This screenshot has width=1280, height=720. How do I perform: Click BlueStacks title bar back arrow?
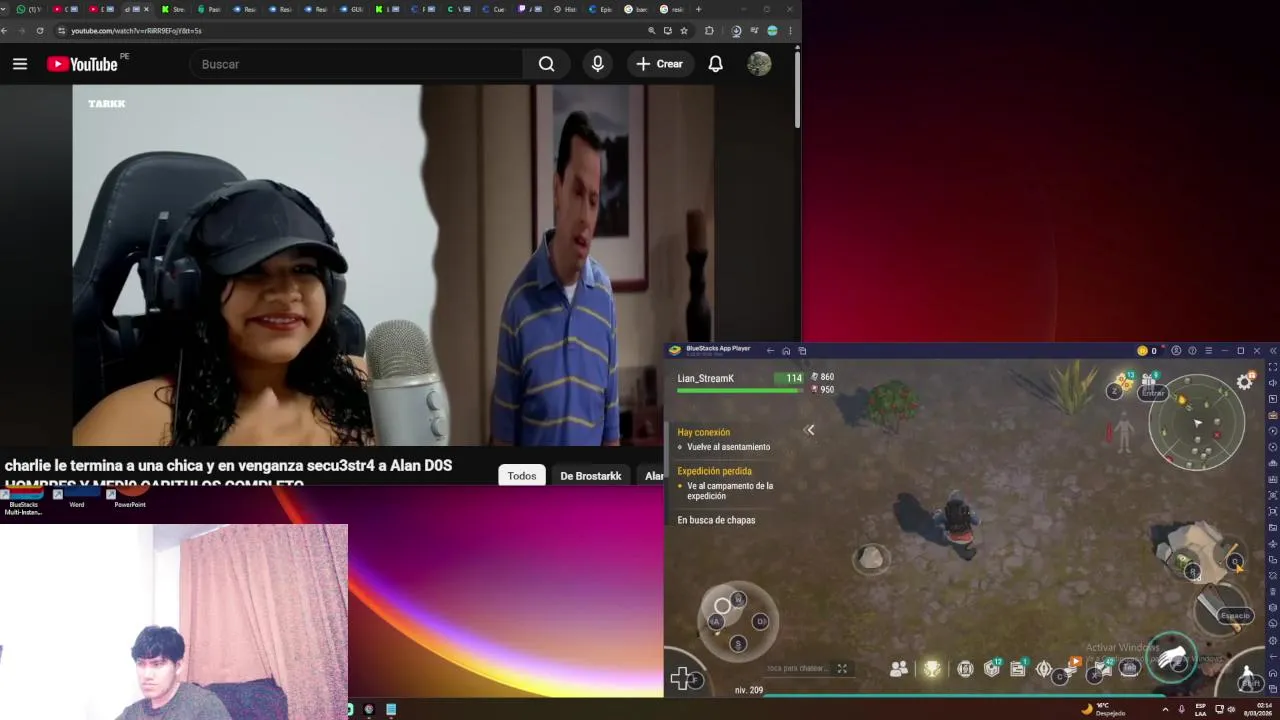(x=770, y=351)
